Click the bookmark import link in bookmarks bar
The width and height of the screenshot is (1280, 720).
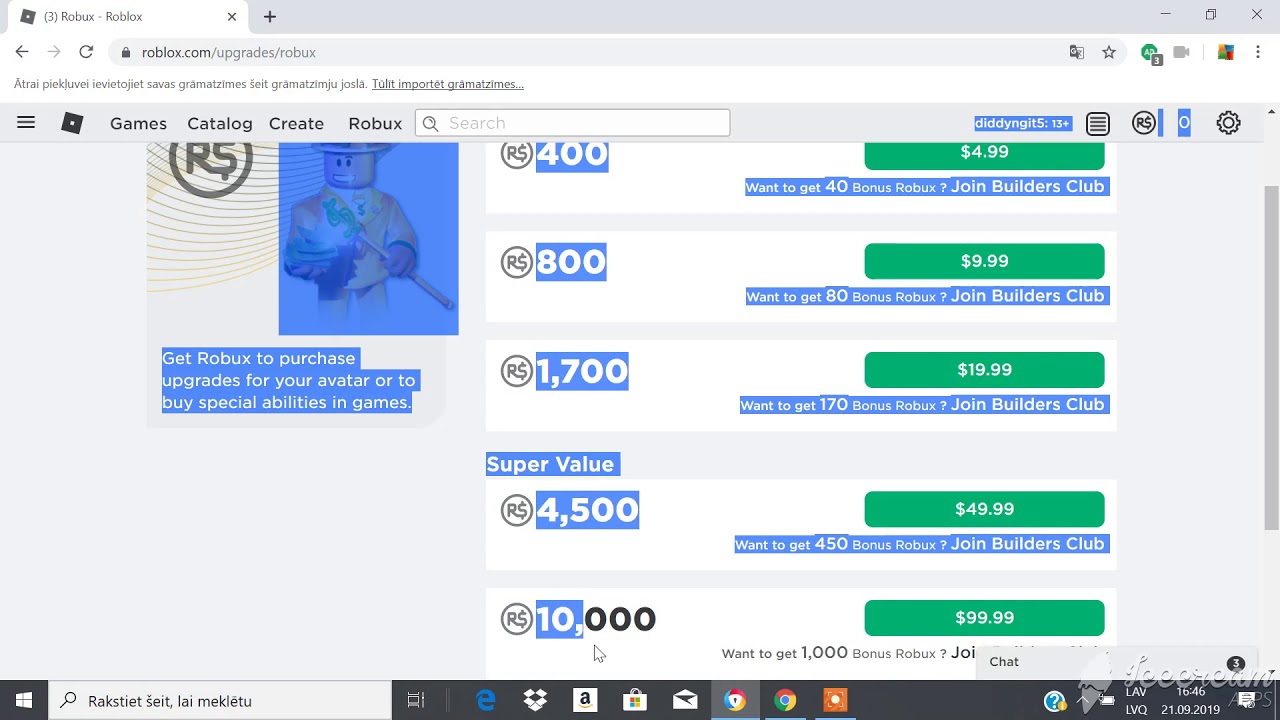coord(447,84)
